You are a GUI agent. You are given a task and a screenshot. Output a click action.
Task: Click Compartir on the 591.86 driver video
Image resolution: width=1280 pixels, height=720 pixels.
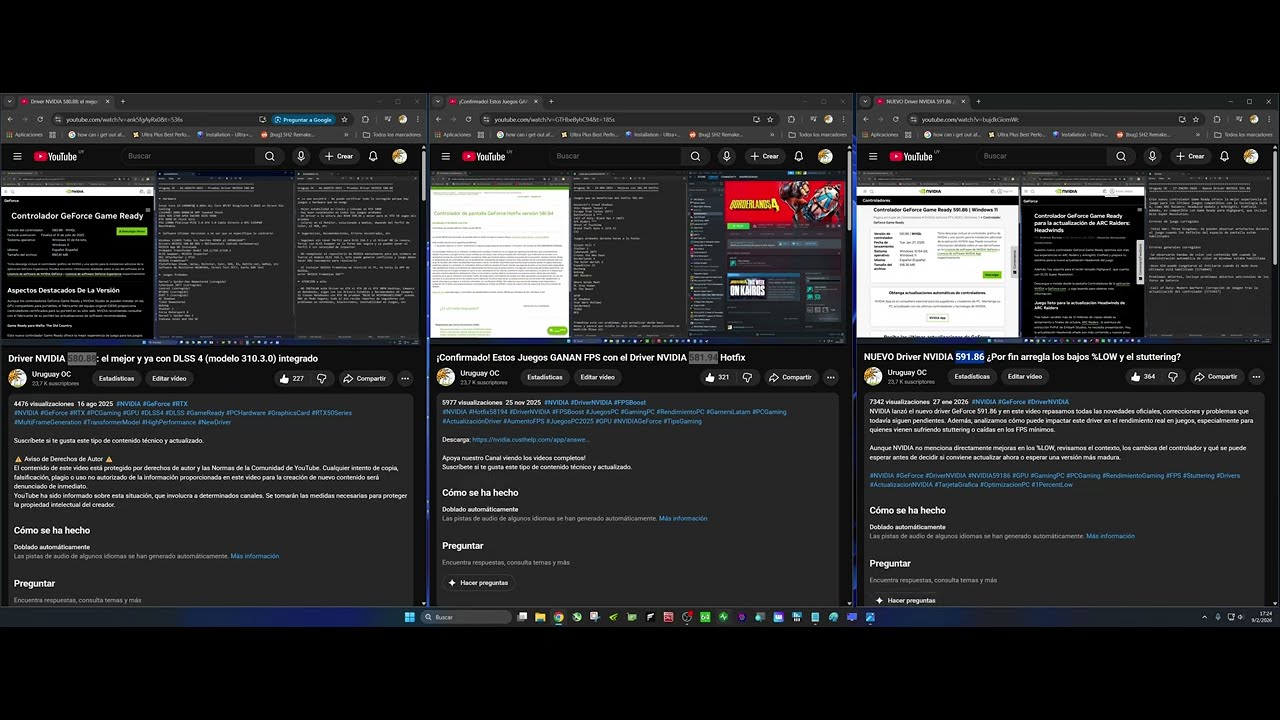1216,377
